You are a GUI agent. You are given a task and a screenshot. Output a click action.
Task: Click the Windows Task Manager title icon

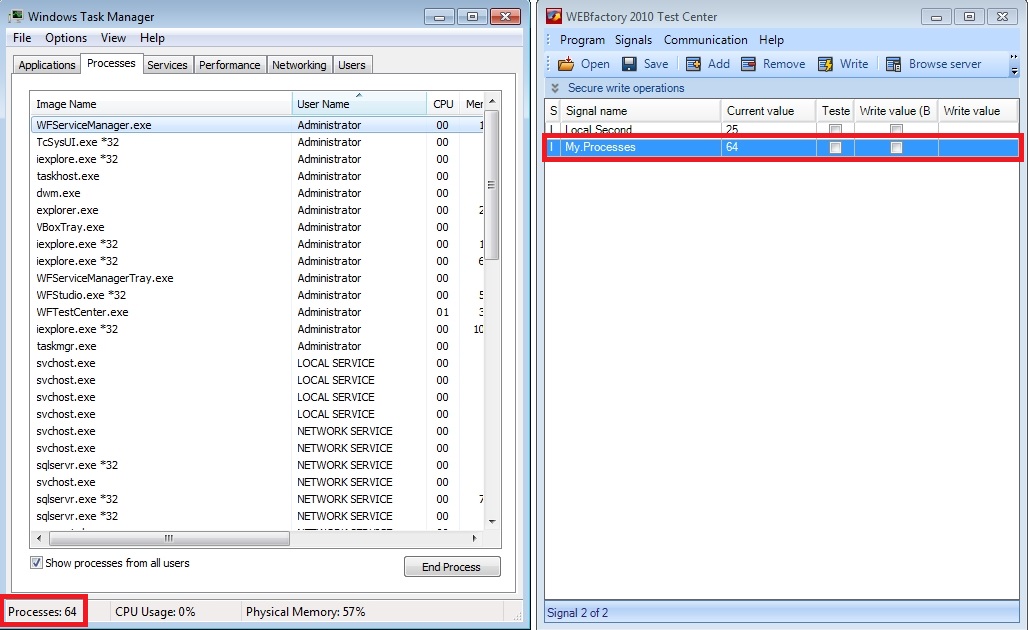pos(16,17)
